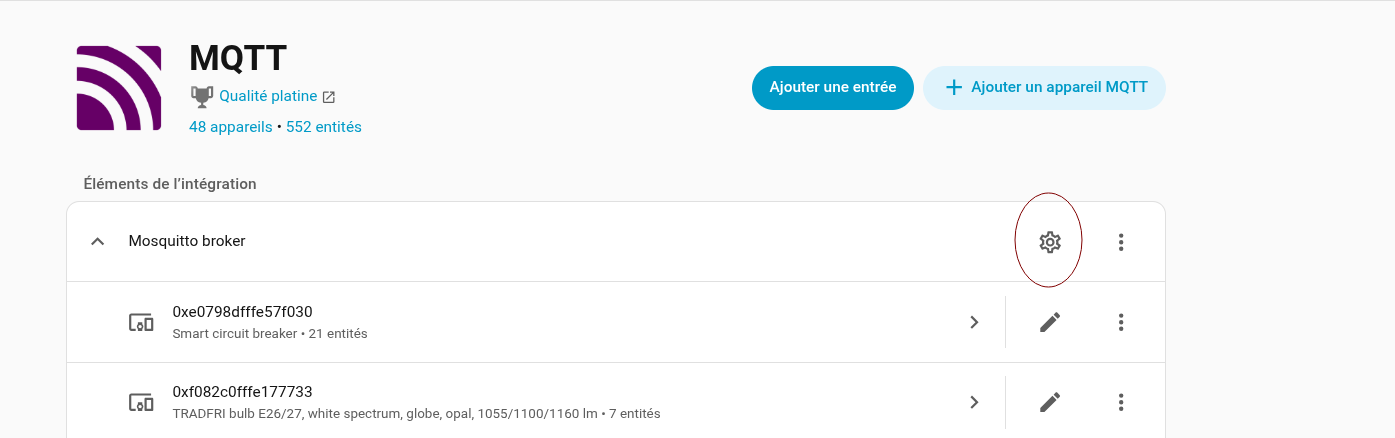Open the three-dot menu for Mosquitto broker
The image size is (1395, 438).
pos(1121,242)
